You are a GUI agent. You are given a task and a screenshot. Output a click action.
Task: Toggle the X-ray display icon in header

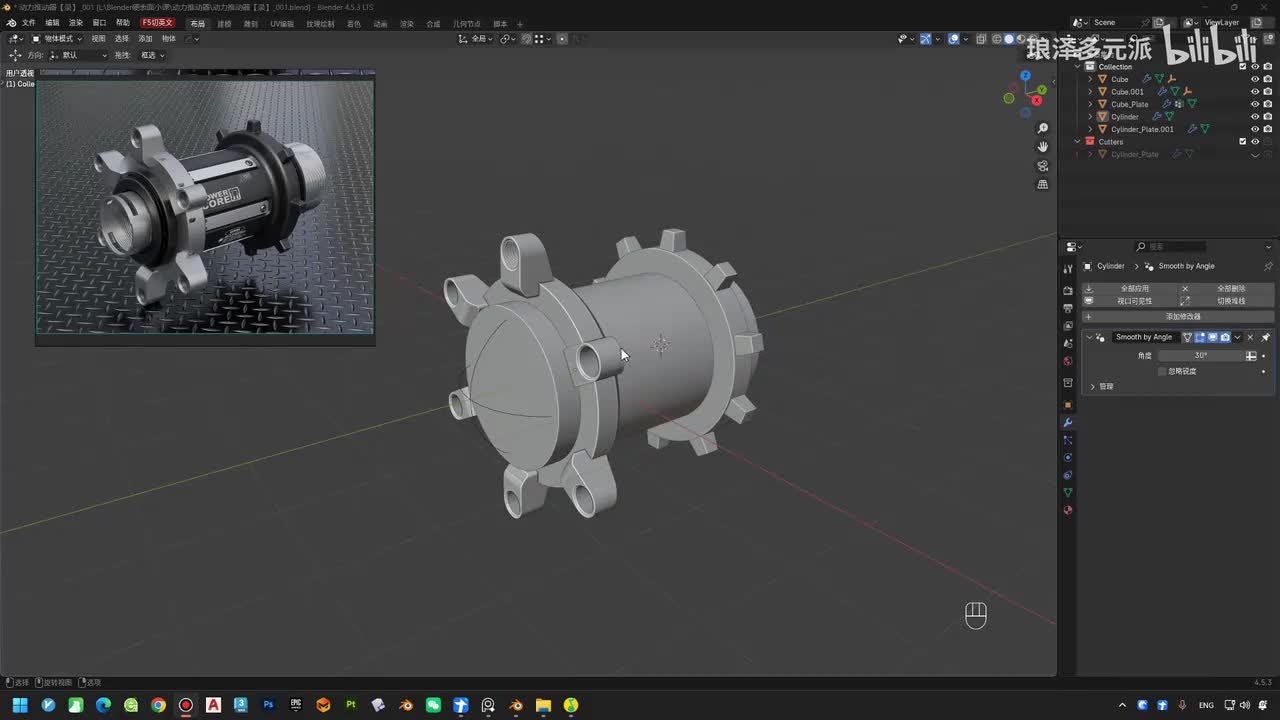[981, 39]
